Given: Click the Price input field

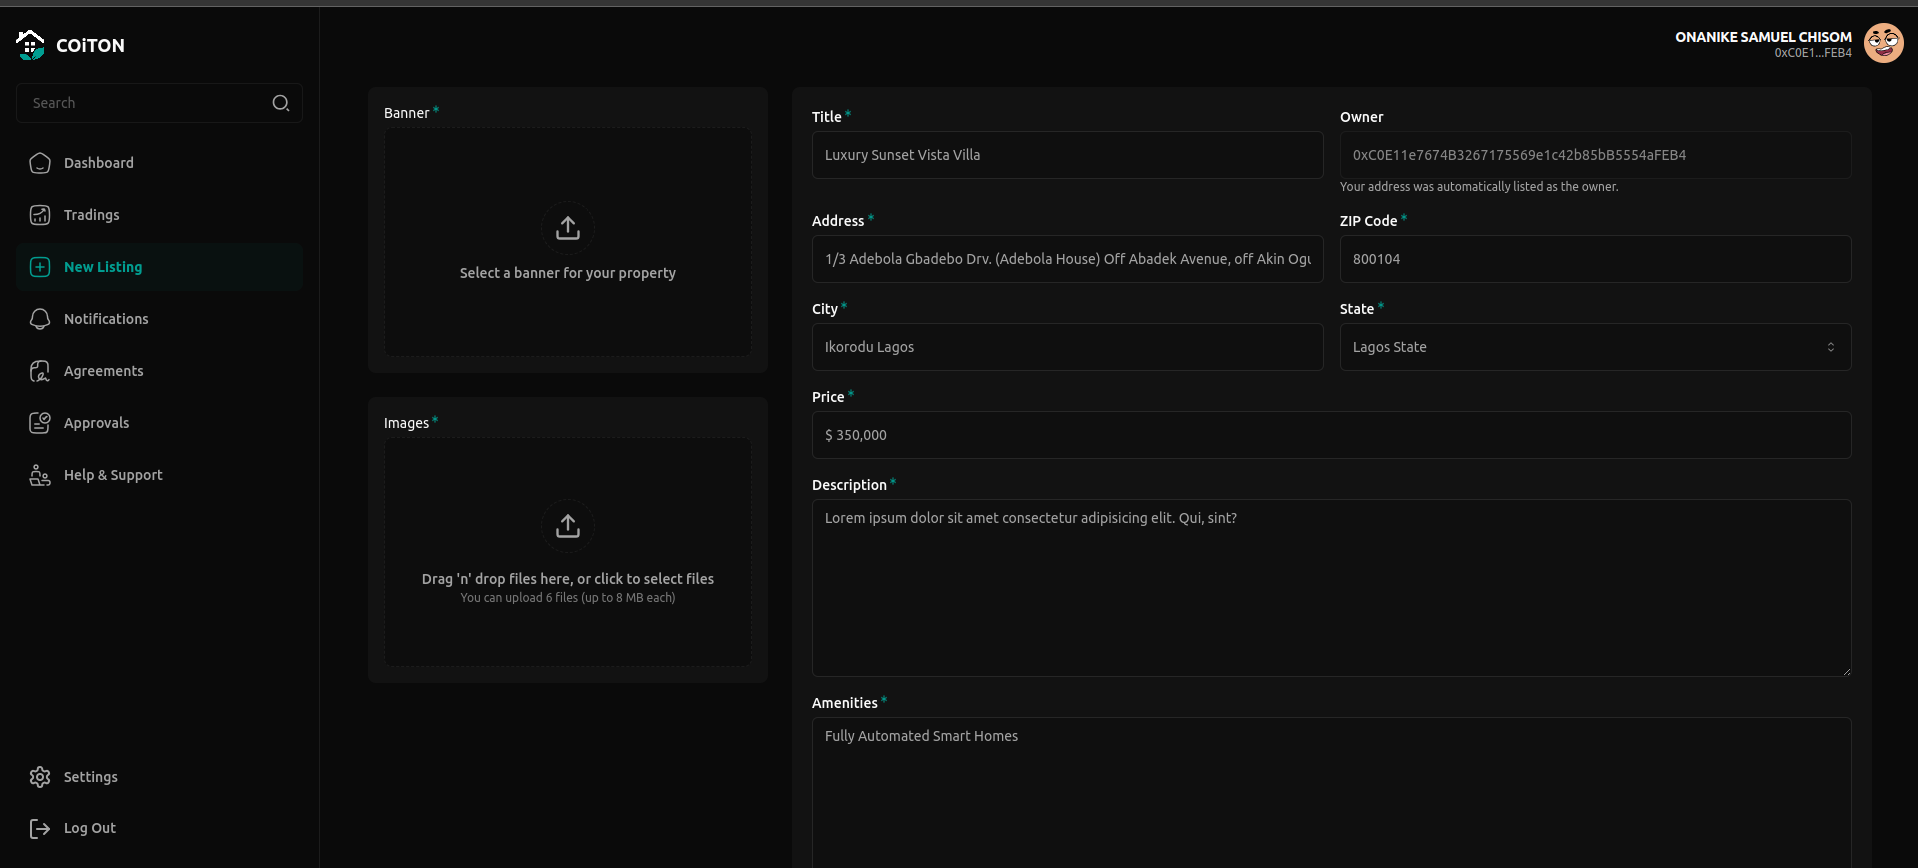Looking at the screenshot, I should point(1330,435).
